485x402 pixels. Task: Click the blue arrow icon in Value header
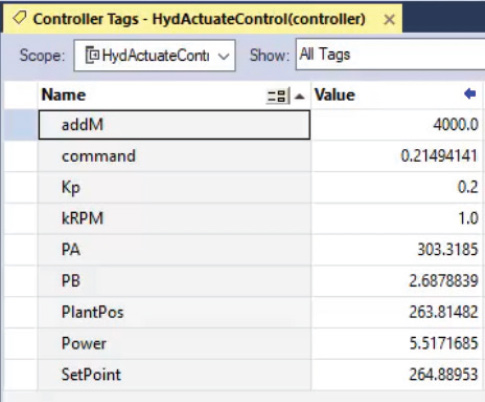point(470,94)
